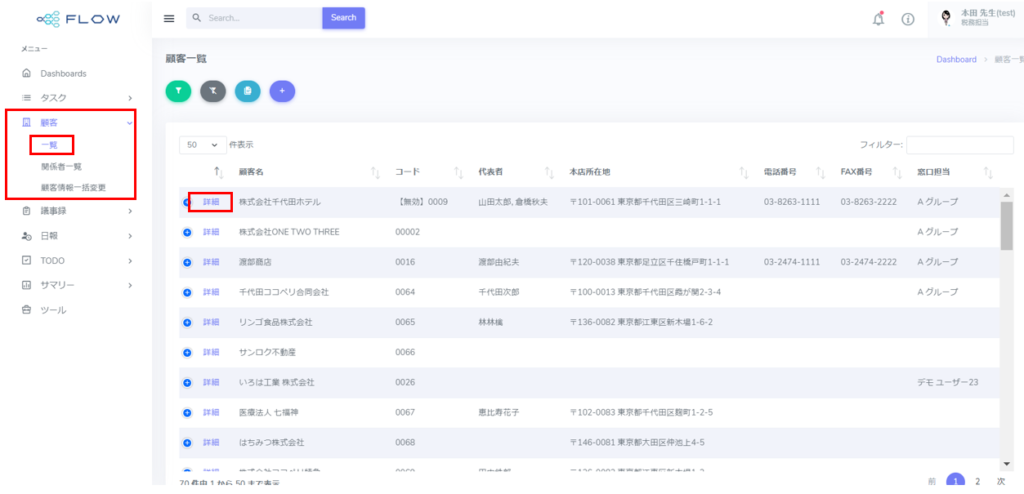This screenshot has height=494, width=1024.
Task: Click the purple plus add-customer button
Action: pos(282,91)
